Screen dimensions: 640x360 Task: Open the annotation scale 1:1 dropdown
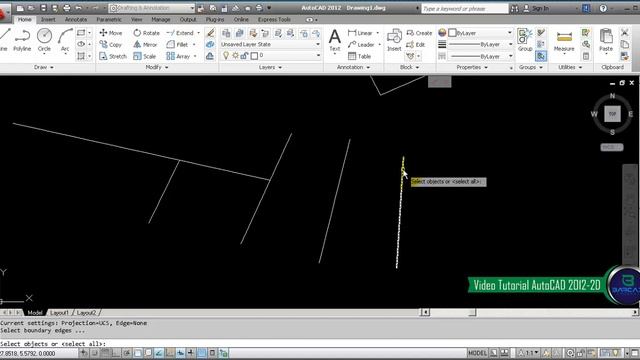pyautogui.click(x=529, y=353)
